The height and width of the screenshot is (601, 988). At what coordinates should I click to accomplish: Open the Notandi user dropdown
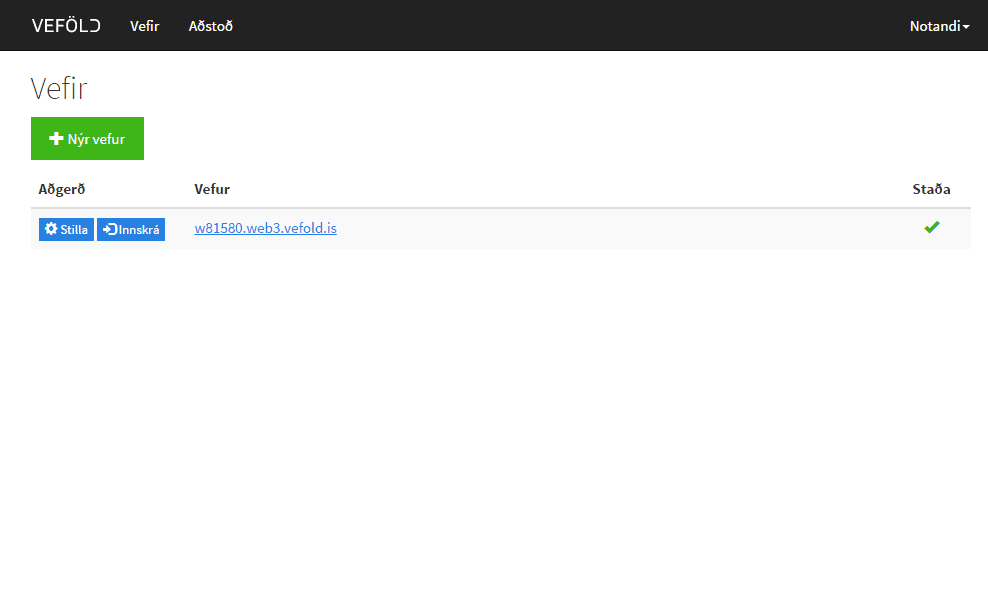[938, 26]
